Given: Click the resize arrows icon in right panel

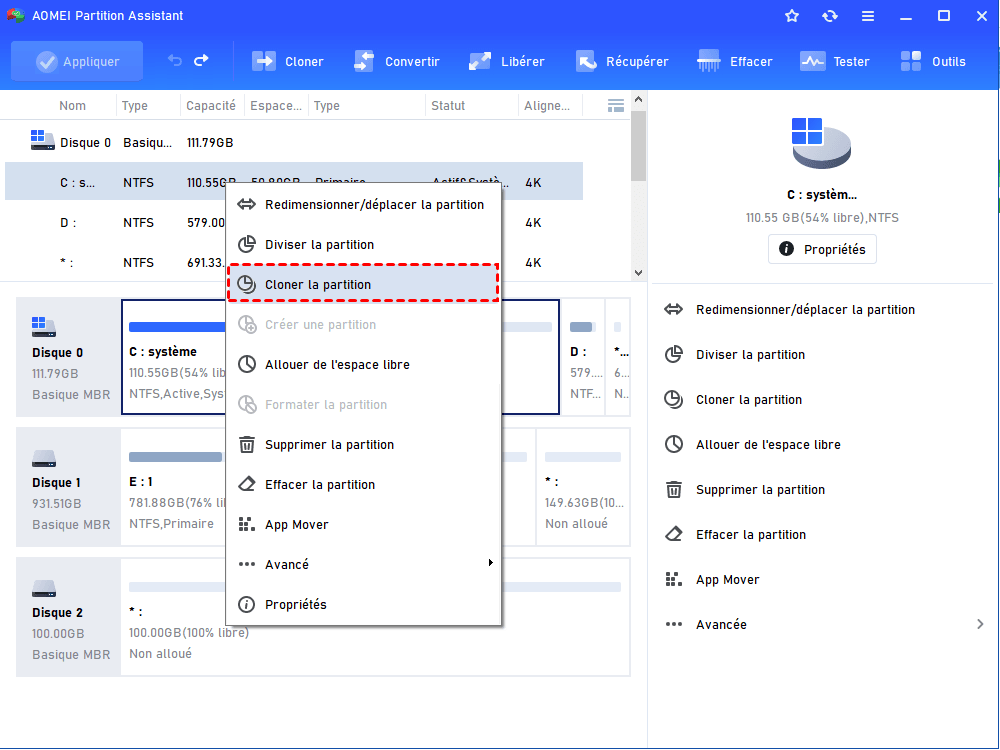Looking at the screenshot, I should [673, 310].
